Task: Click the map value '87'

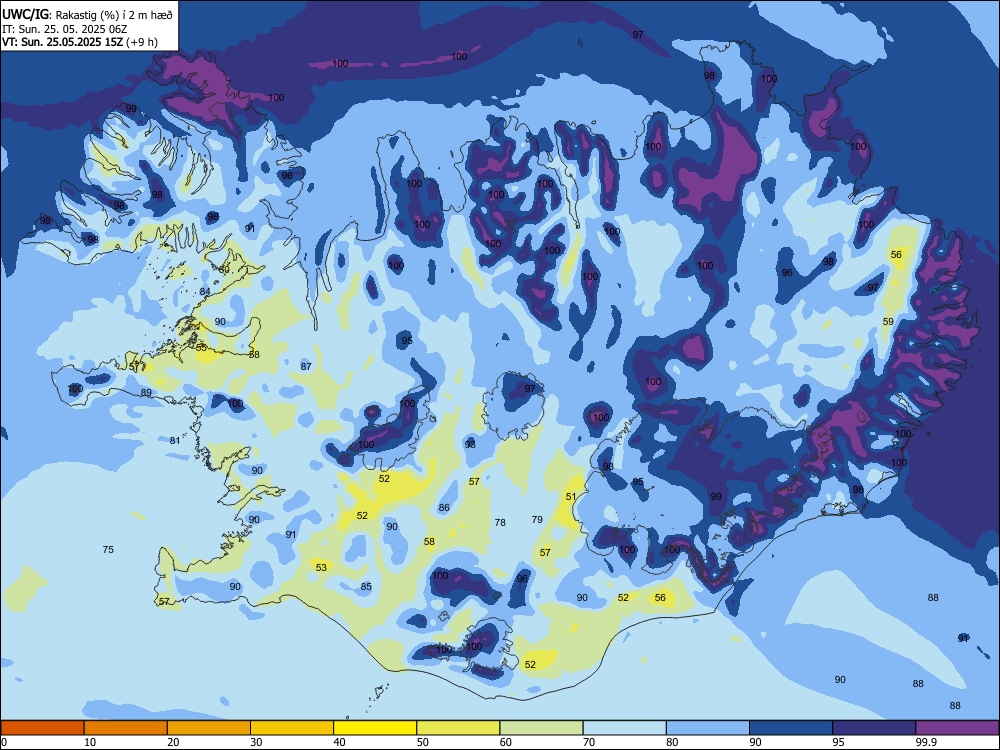Action: point(306,366)
